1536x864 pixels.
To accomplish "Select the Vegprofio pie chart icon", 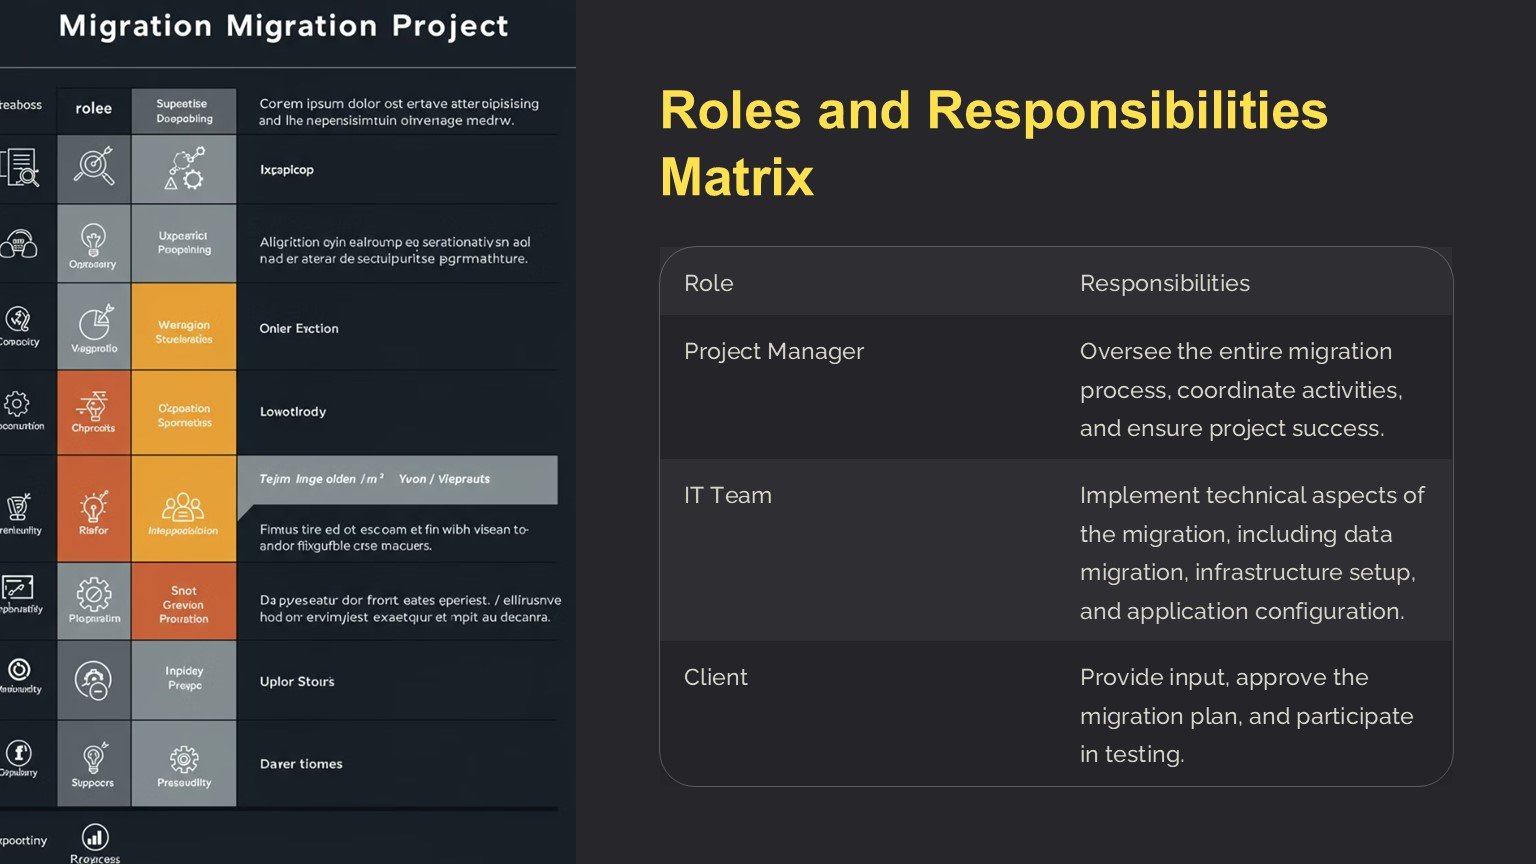I will coord(94,324).
